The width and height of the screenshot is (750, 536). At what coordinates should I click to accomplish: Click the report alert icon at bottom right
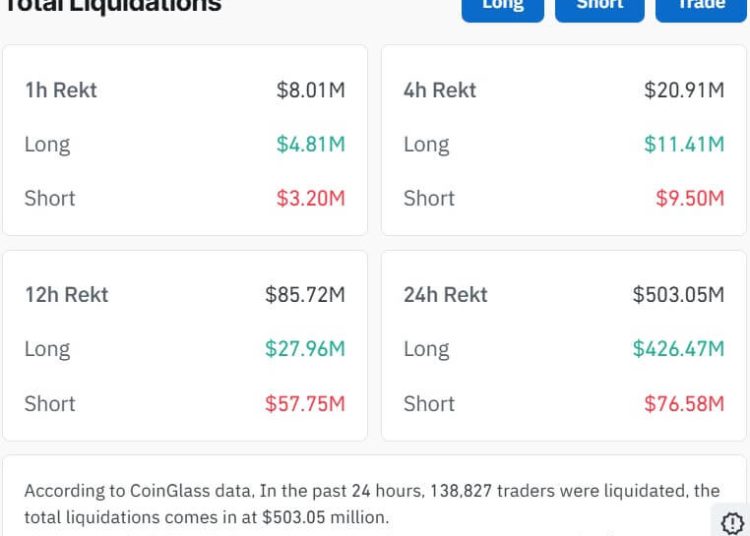point(732,522)
